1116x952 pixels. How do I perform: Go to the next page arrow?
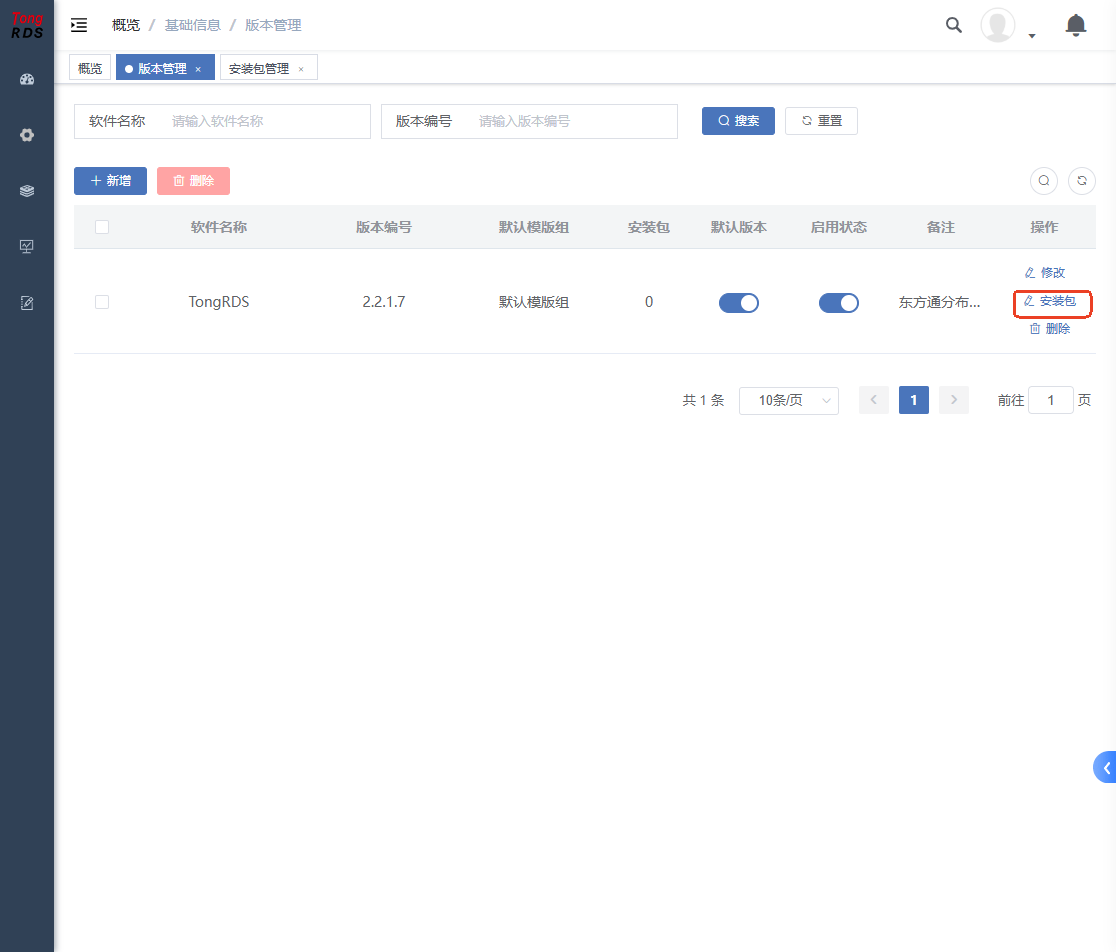point(954,400)
